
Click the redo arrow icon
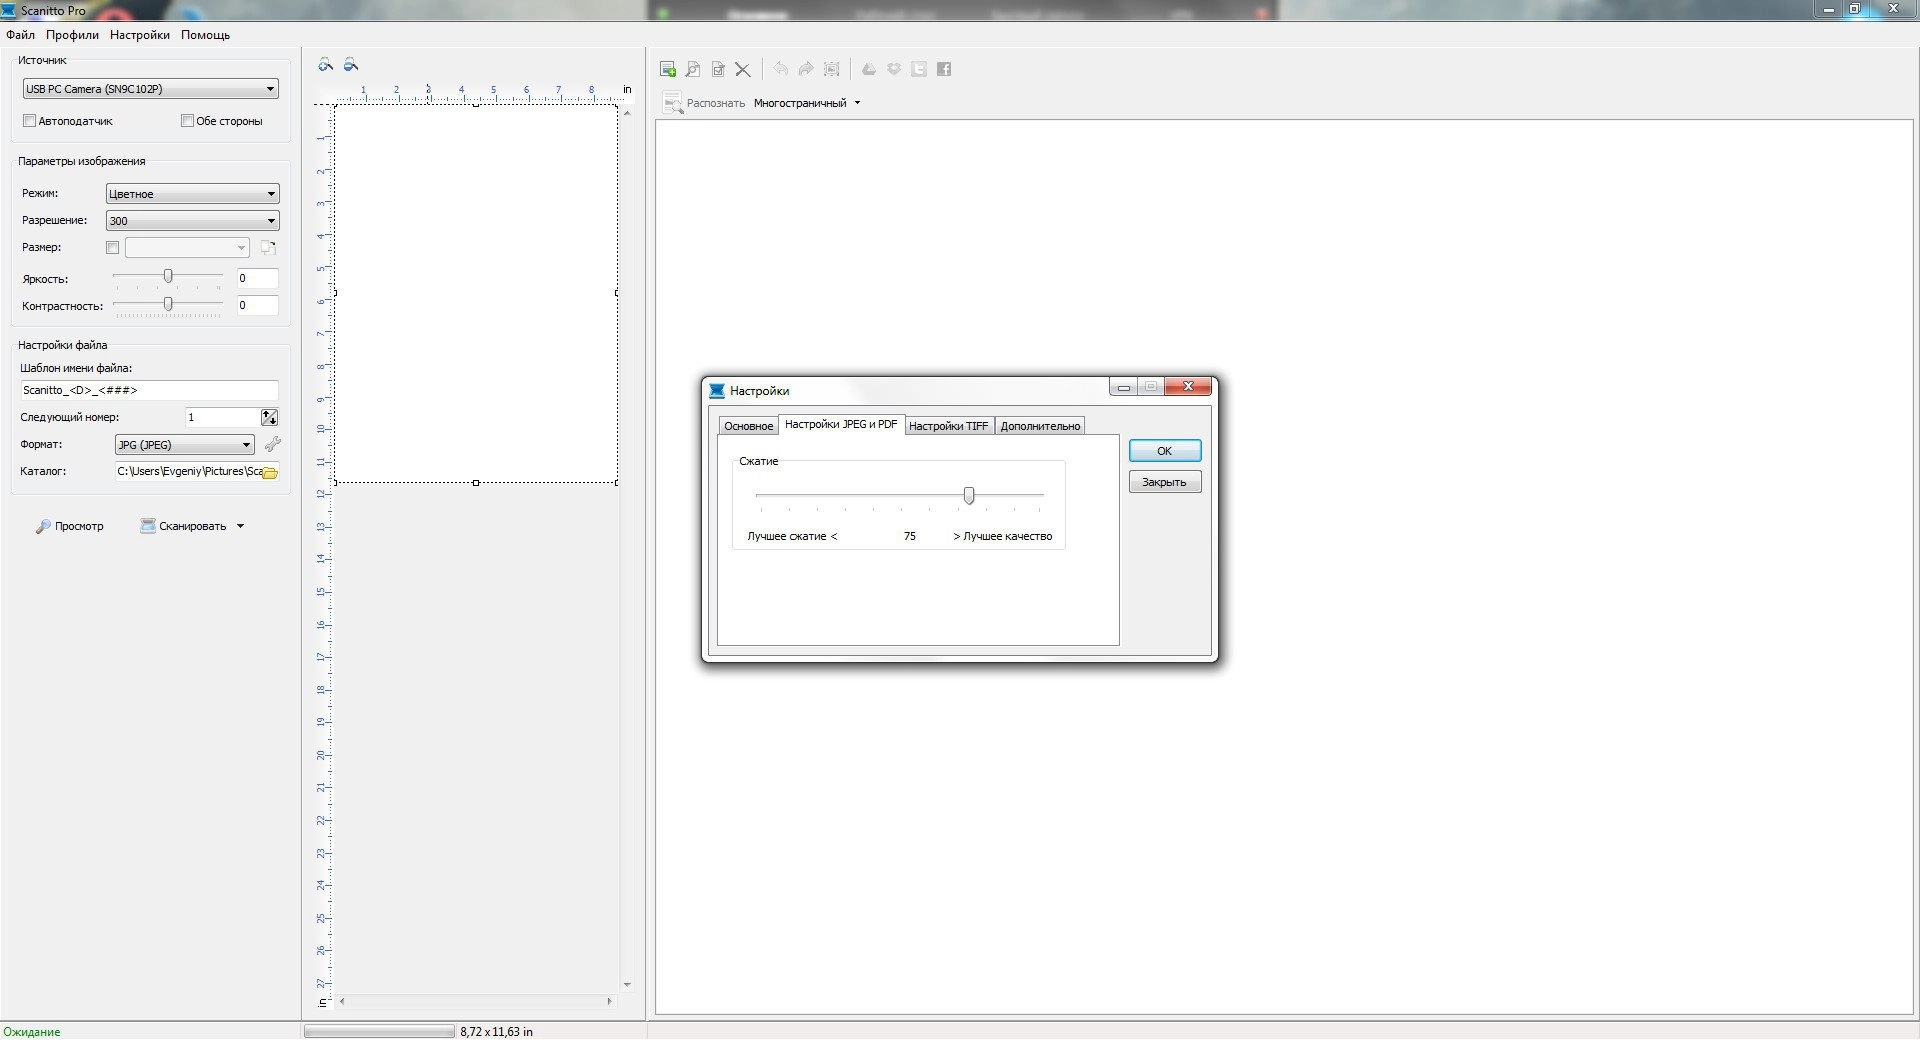tap(806, 69)
